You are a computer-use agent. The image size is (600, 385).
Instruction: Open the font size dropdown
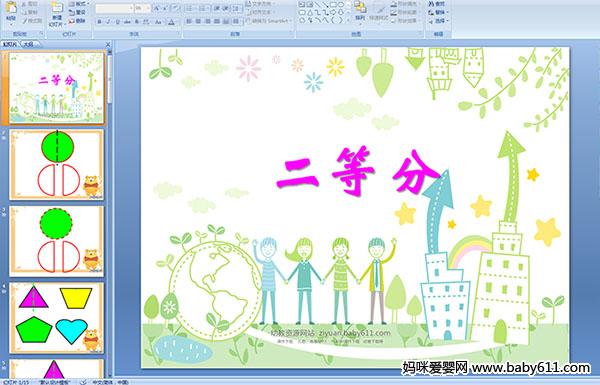[148, 8]
